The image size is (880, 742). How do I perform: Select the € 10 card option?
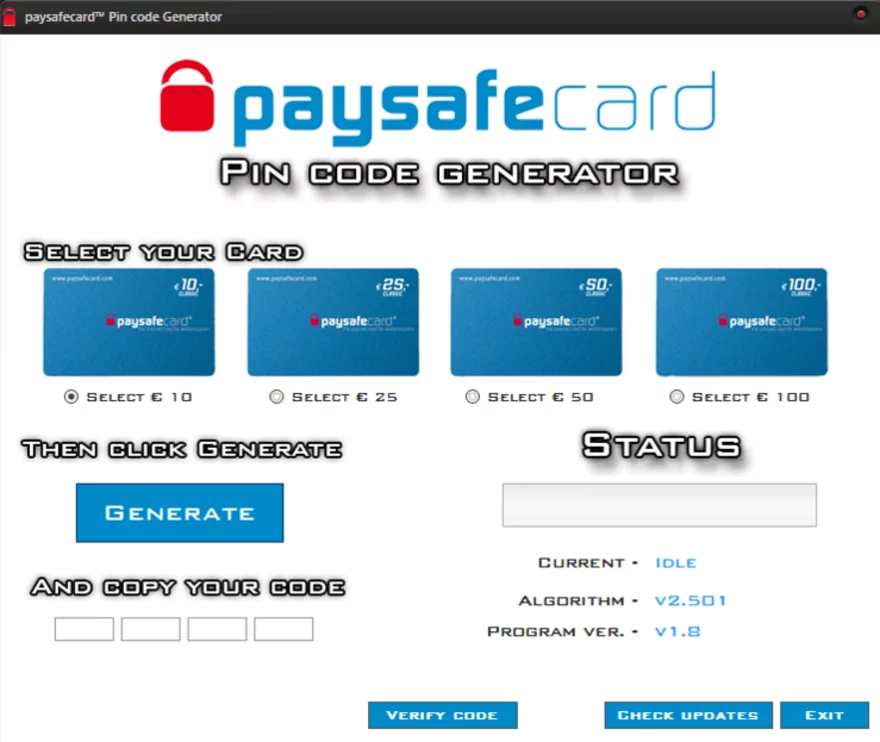coord(70,396)
